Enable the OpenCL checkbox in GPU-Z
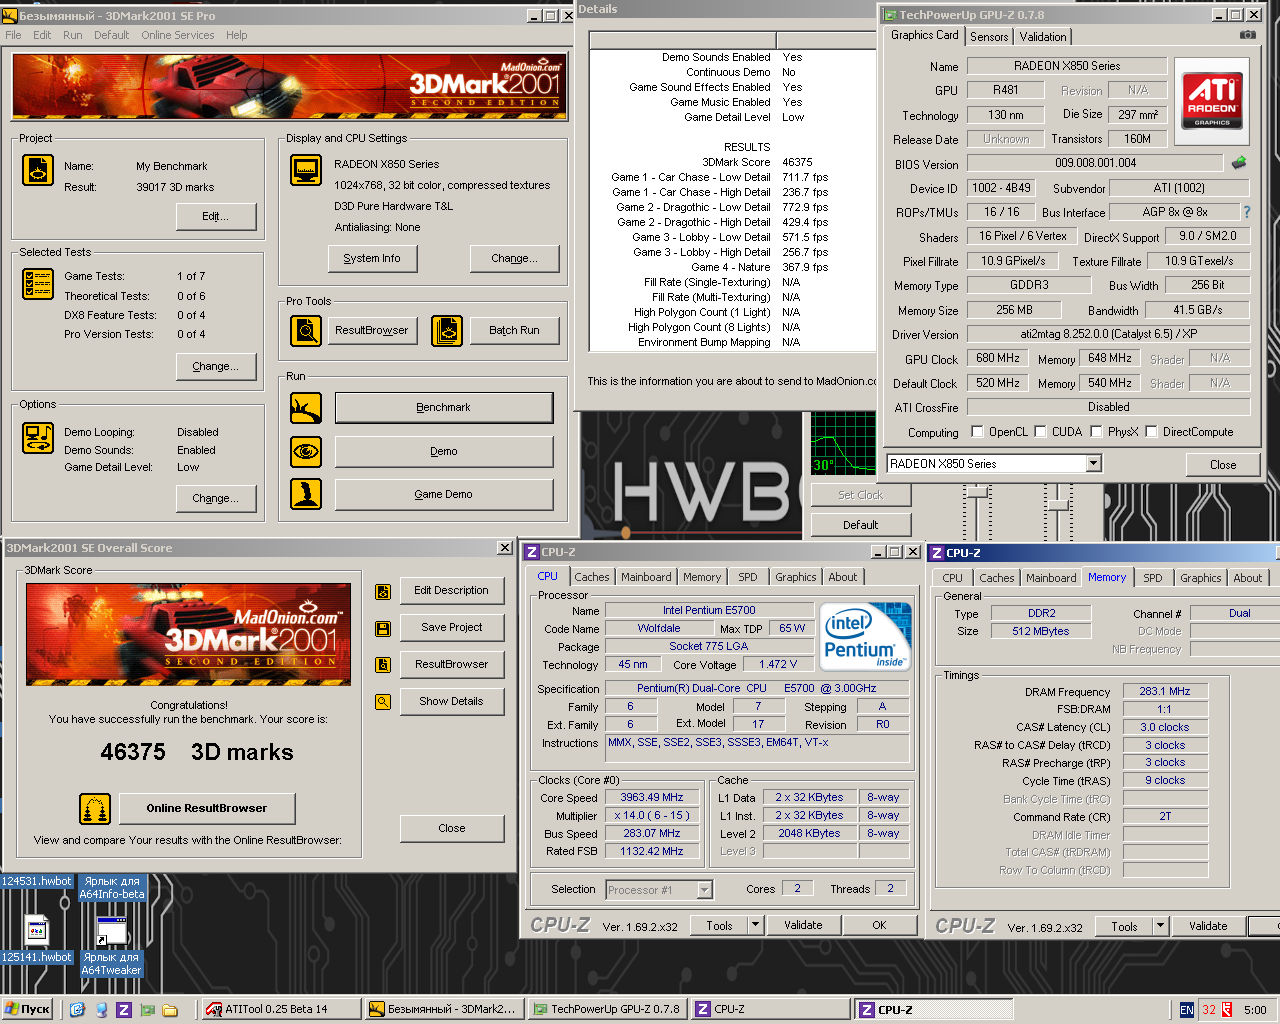This screenshot has height=1024, width=1280. pos(978,432)
